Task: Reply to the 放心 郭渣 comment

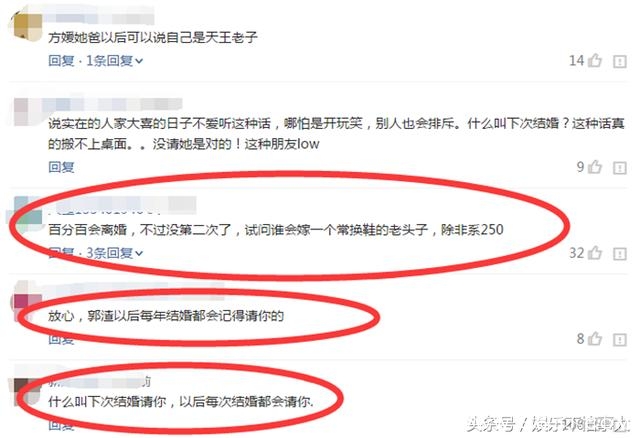Action: pos(61,339)
